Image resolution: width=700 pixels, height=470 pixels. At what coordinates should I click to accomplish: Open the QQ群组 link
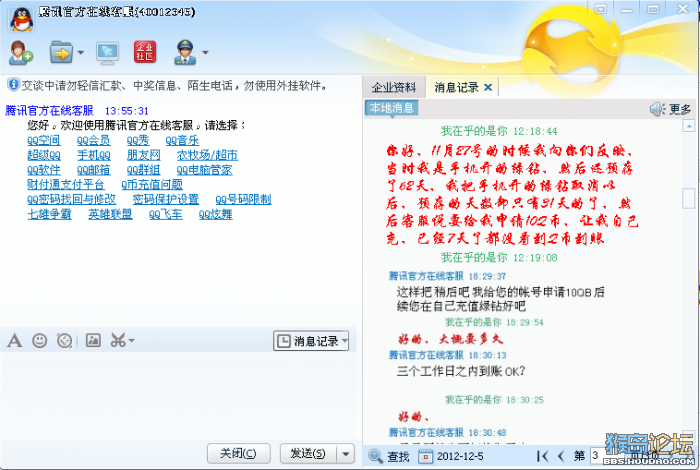143,170
